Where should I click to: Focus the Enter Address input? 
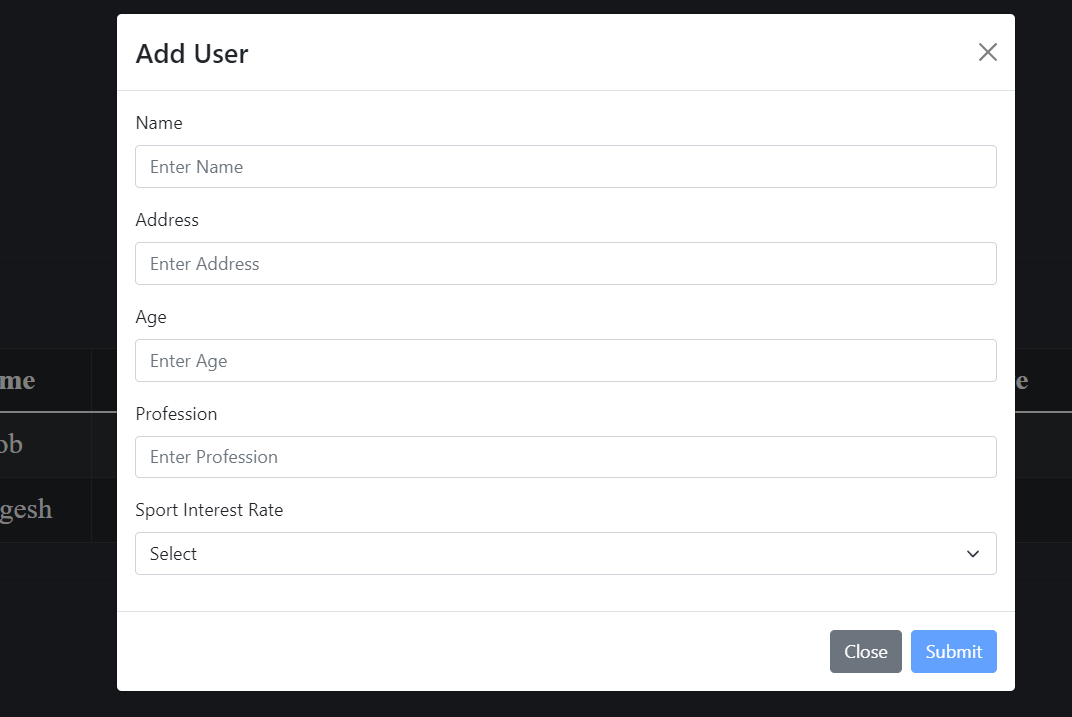[566, 263]
